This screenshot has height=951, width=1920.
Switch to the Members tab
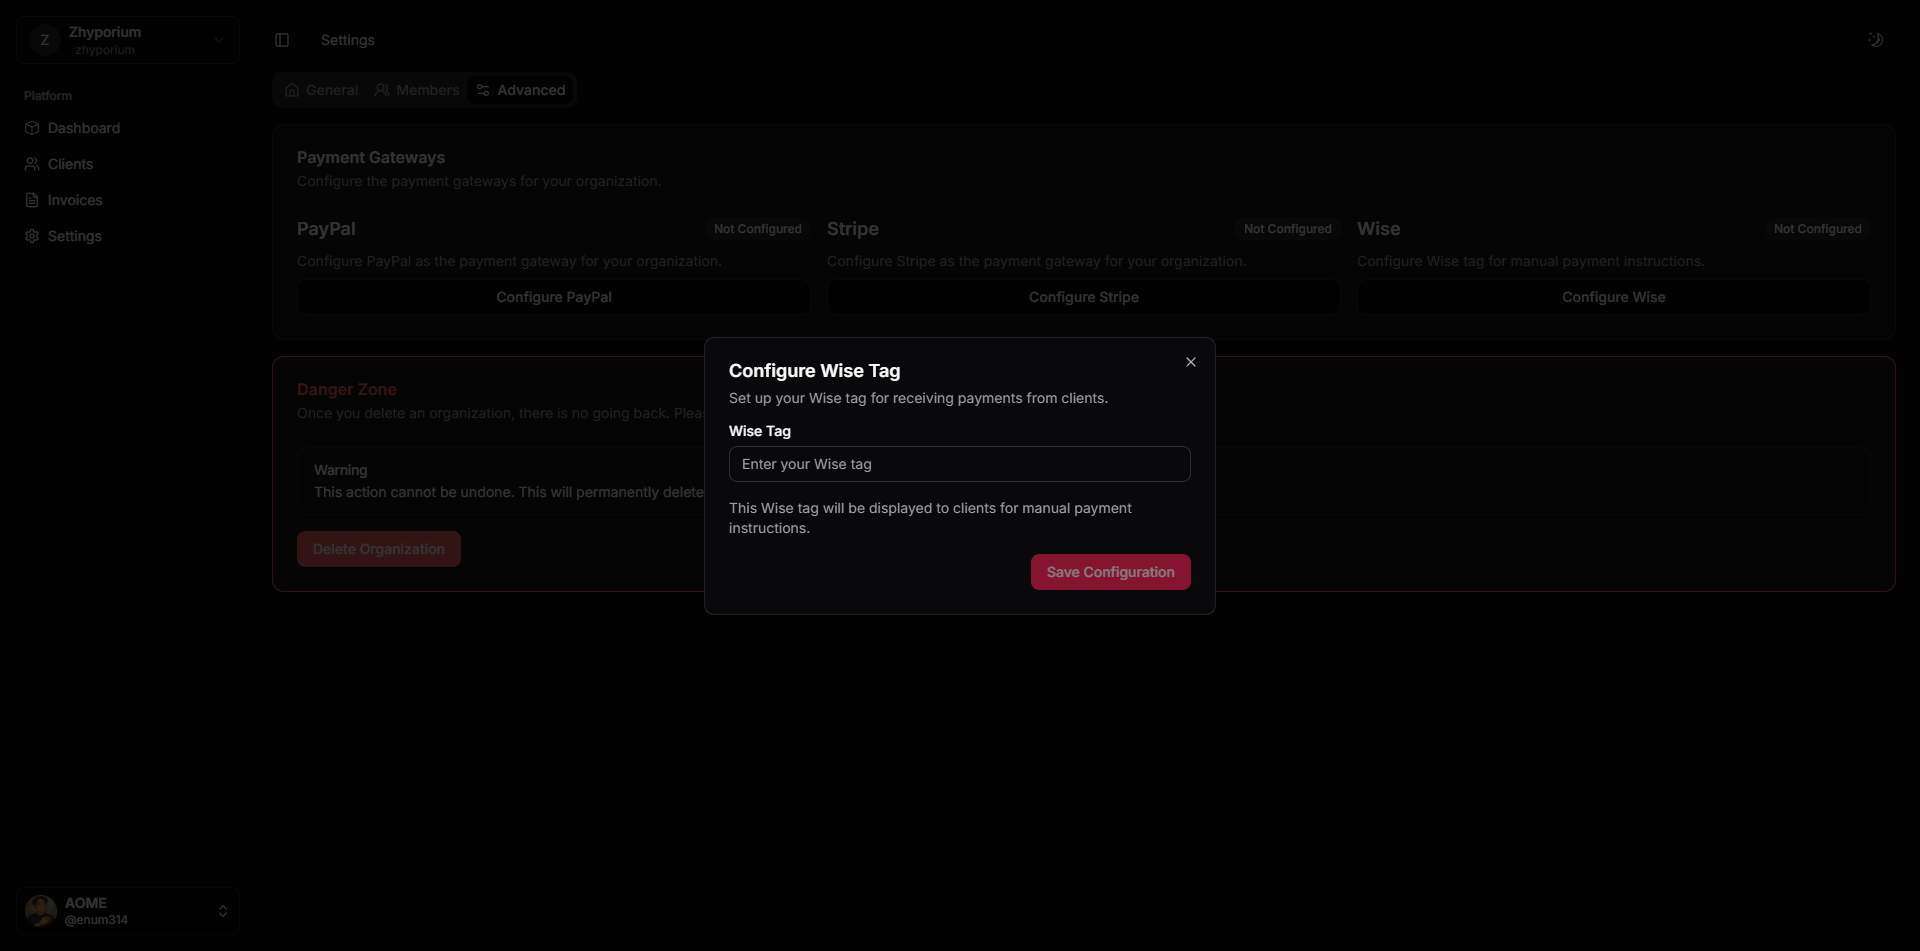click(x=417, y=90)
